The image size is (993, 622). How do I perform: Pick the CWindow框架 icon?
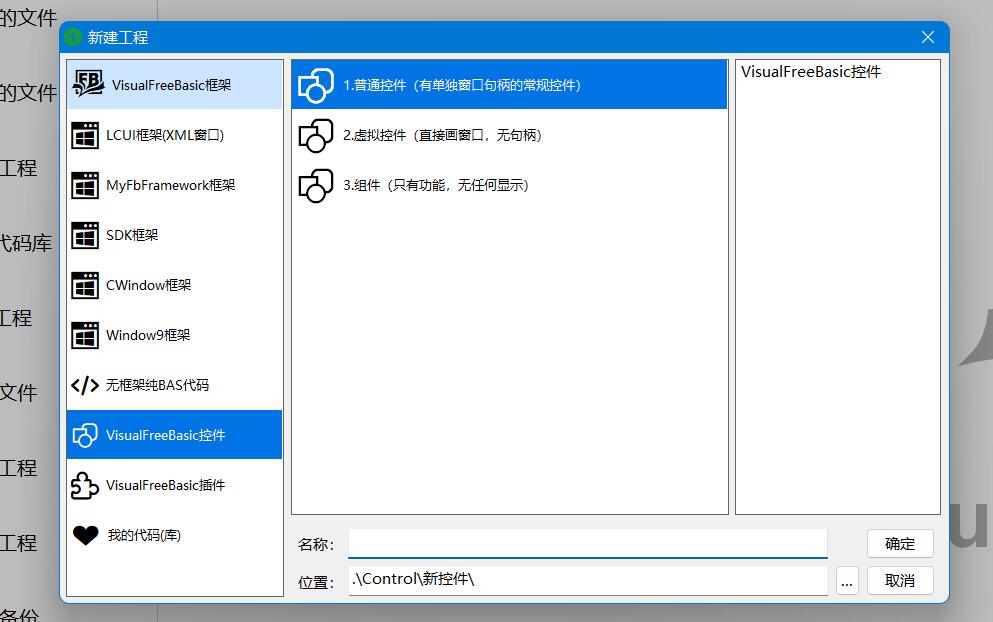(x=85, y=285)
